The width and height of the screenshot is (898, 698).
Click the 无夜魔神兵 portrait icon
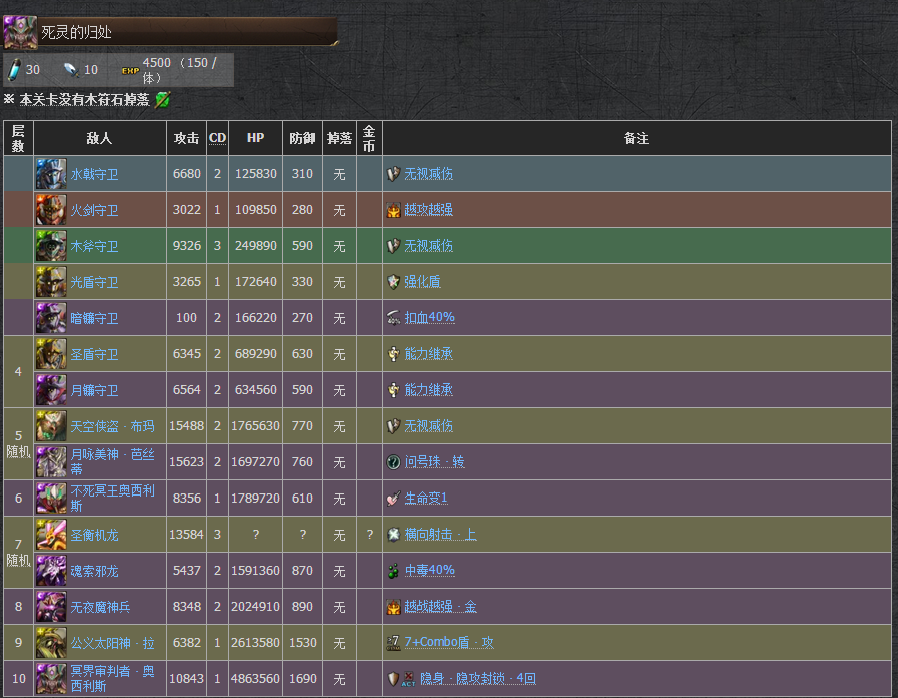pos(51,606)
